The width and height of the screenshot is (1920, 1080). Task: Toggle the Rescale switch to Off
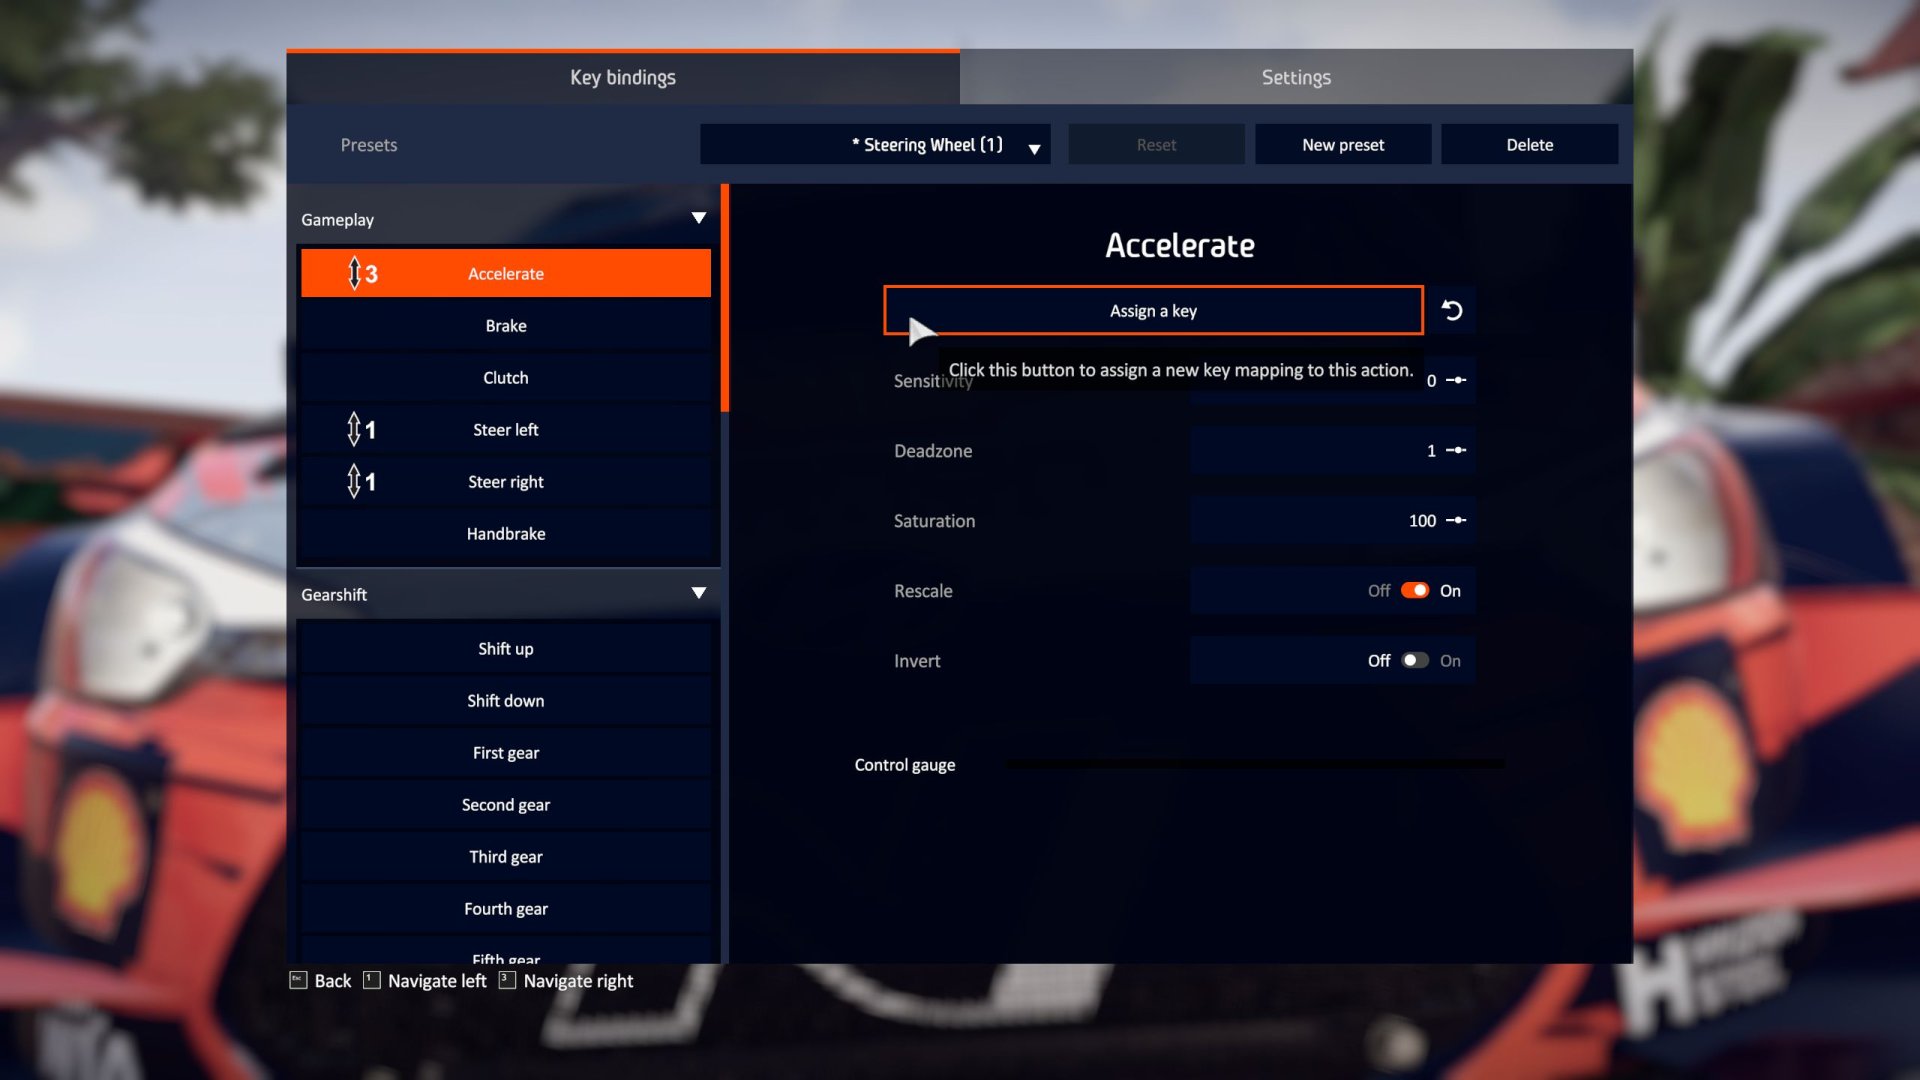[1414, 591]
